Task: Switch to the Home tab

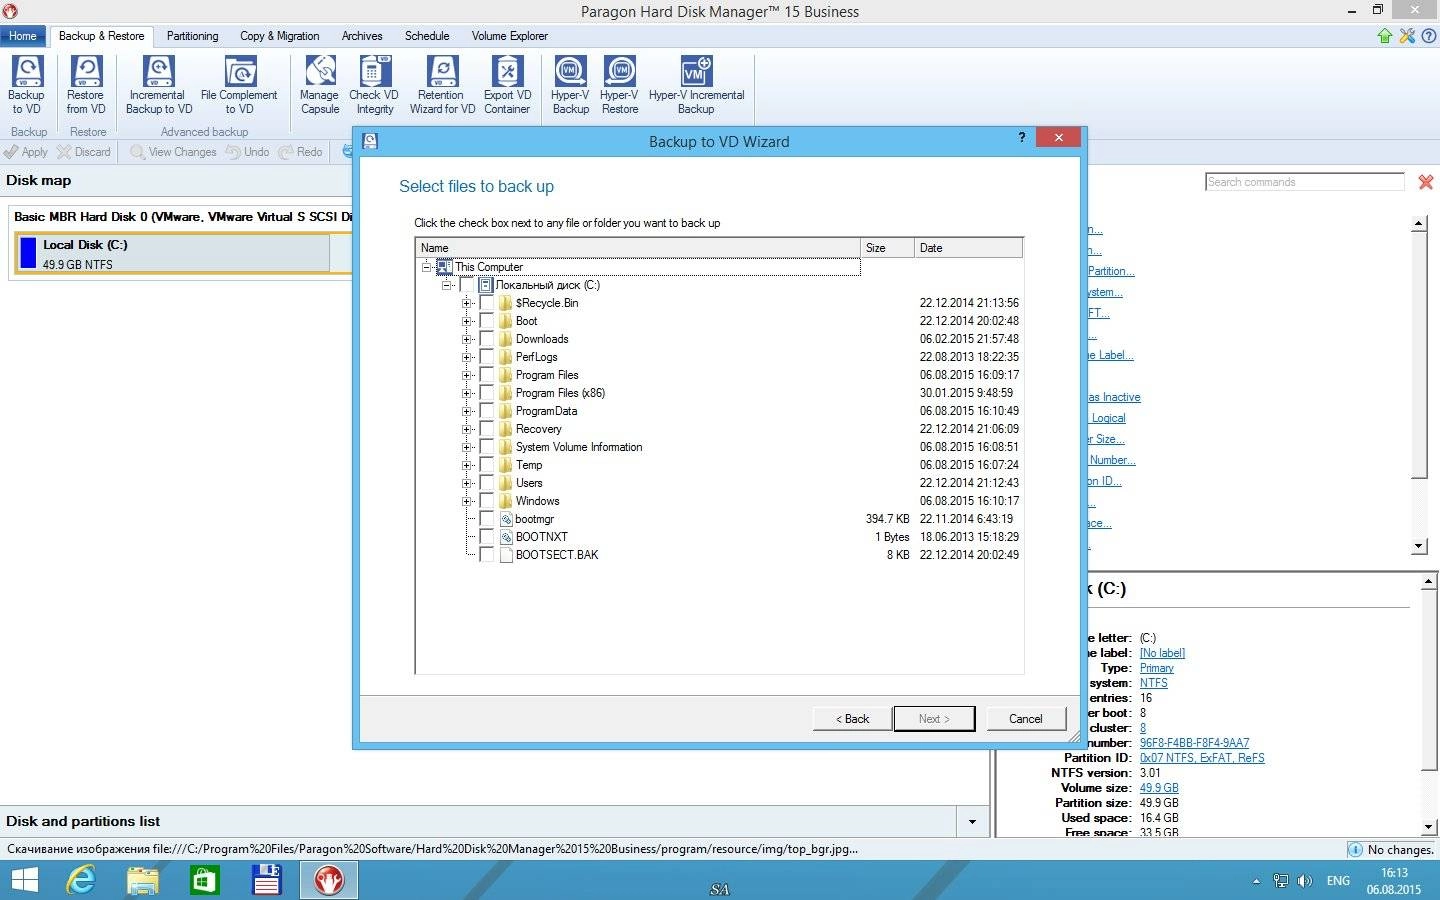Action: click(x=22, y=36)
